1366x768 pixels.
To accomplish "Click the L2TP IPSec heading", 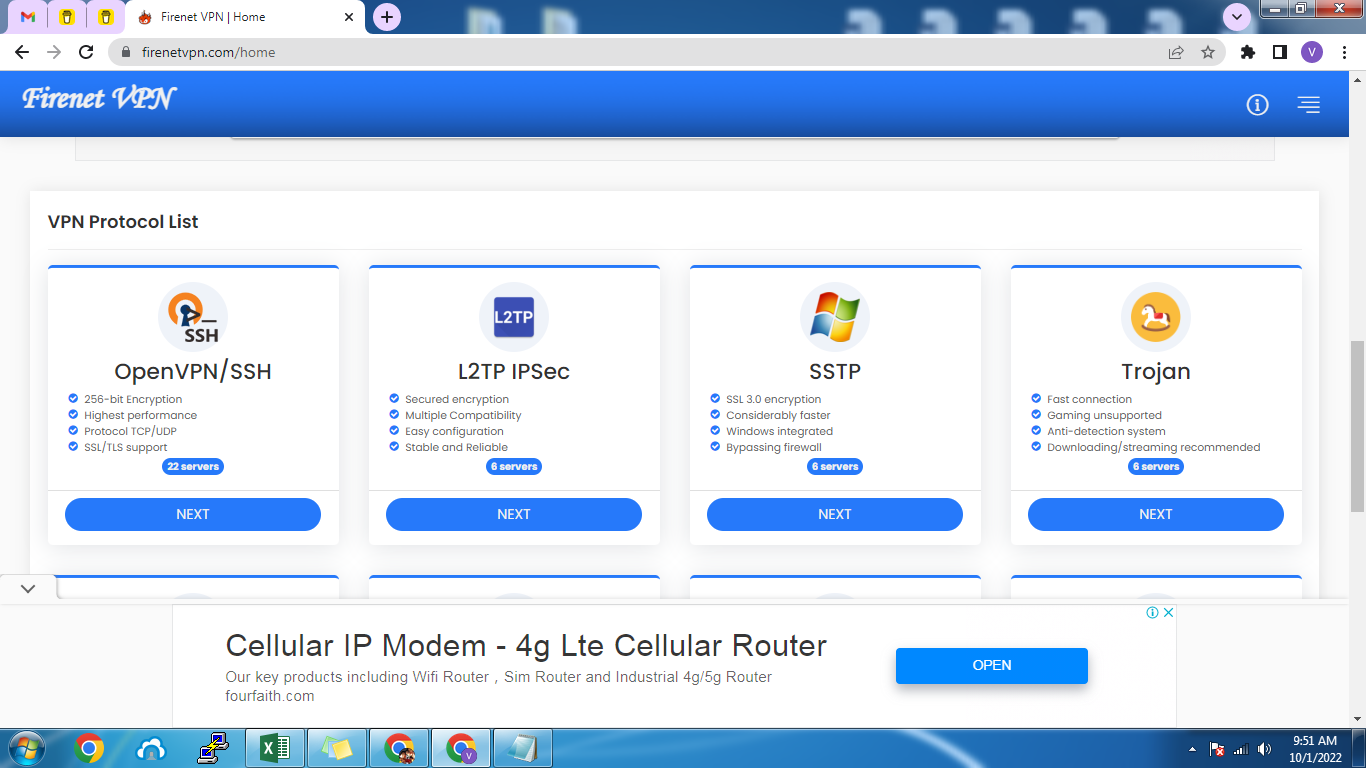I will 514,371.
